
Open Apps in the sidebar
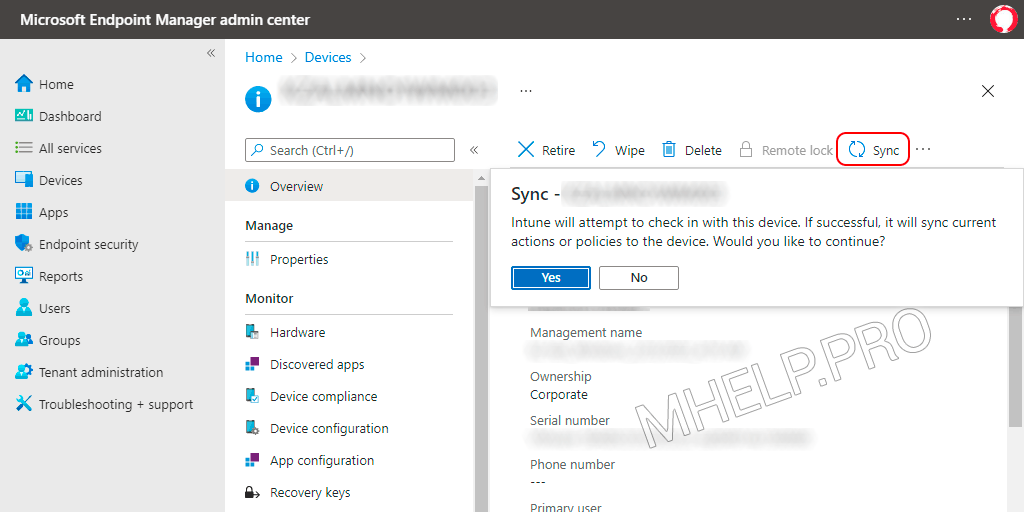42,212
